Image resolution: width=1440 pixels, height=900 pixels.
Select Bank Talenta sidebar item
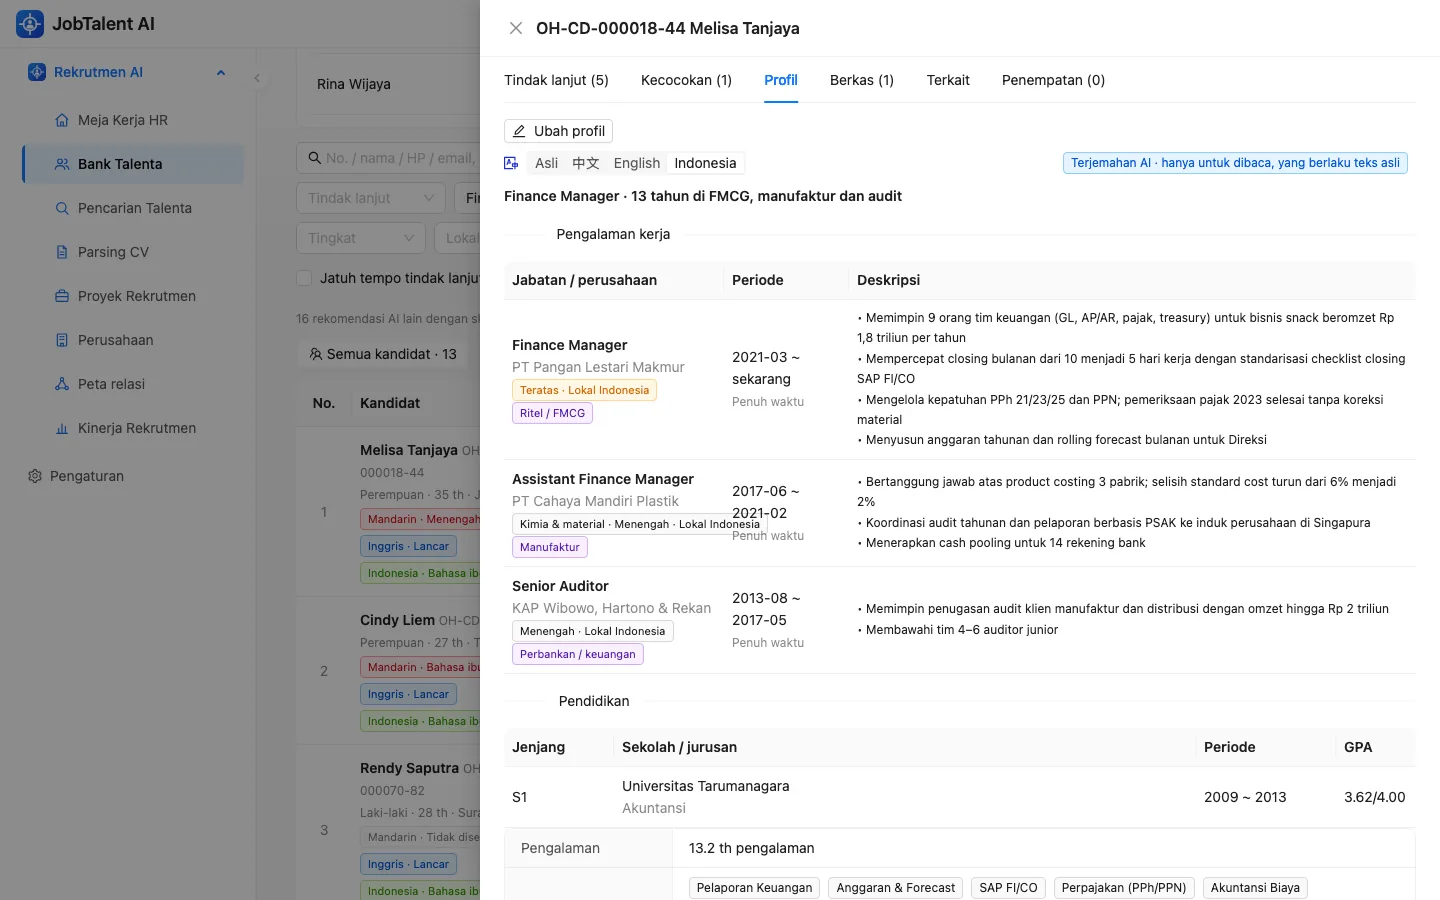(x=133, y=164)
